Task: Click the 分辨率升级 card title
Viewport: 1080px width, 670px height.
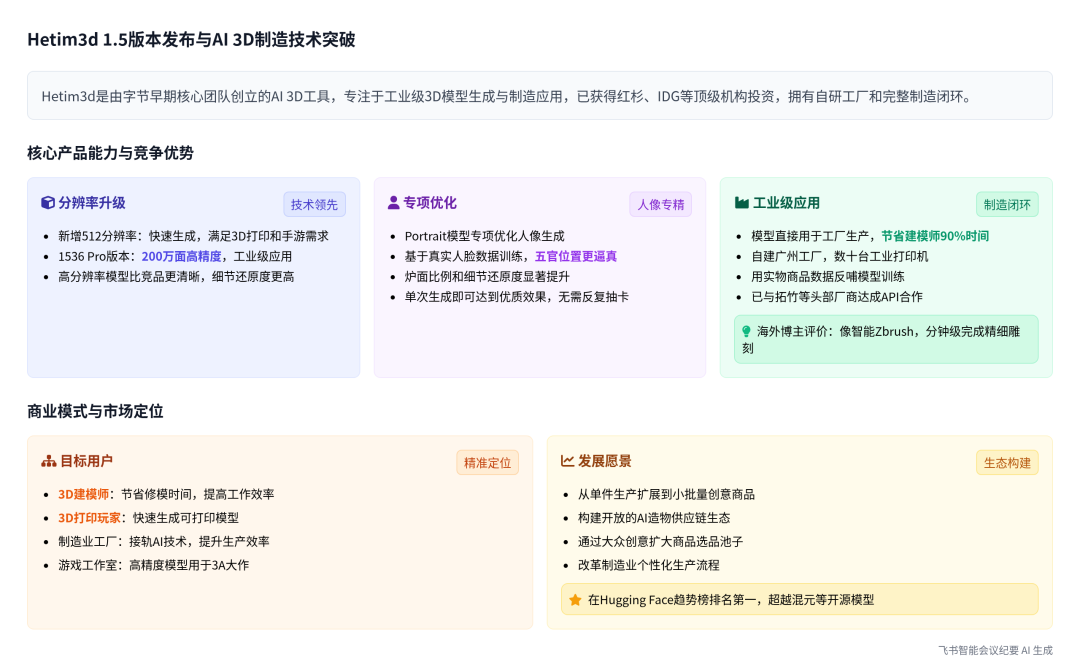Action: 92,202
